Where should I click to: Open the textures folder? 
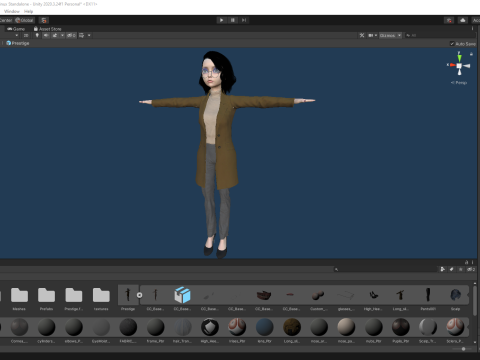coord(101,298)
